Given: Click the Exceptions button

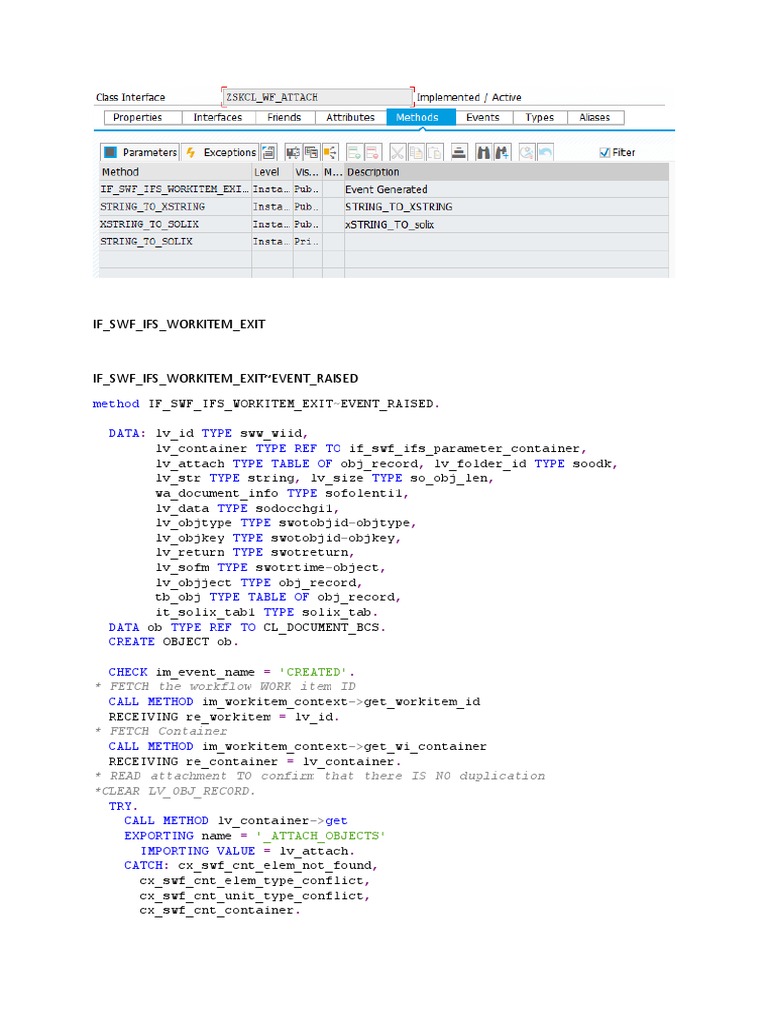Looking at the screenshot, I should [221, 152].
